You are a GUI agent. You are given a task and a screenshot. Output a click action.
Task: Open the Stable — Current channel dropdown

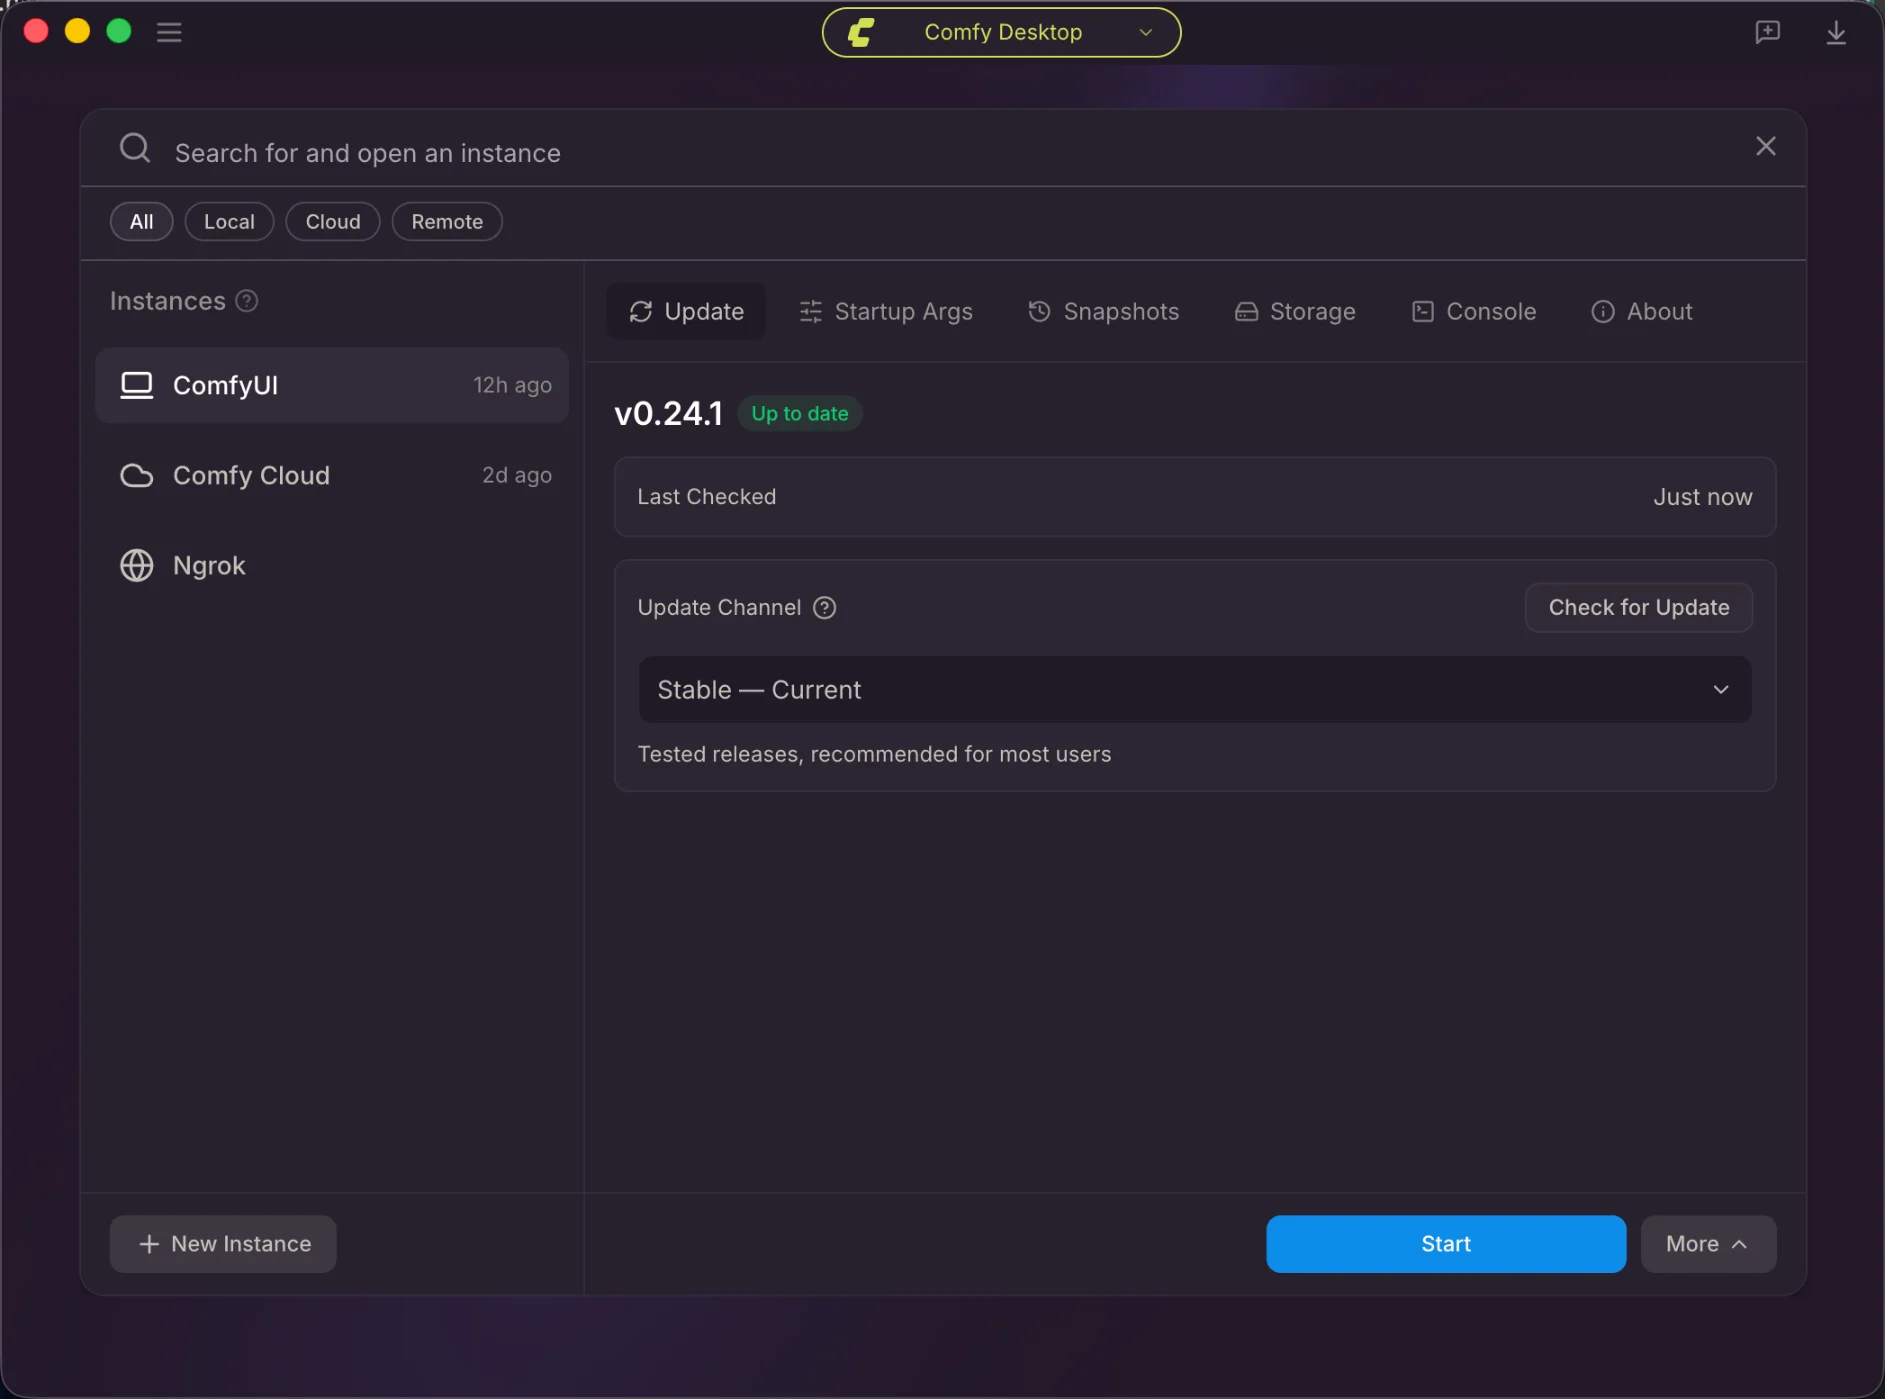1195,689
